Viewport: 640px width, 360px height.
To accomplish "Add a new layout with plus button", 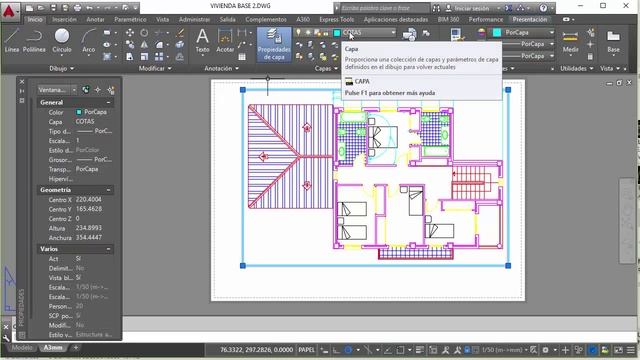I will click(76, 348).
